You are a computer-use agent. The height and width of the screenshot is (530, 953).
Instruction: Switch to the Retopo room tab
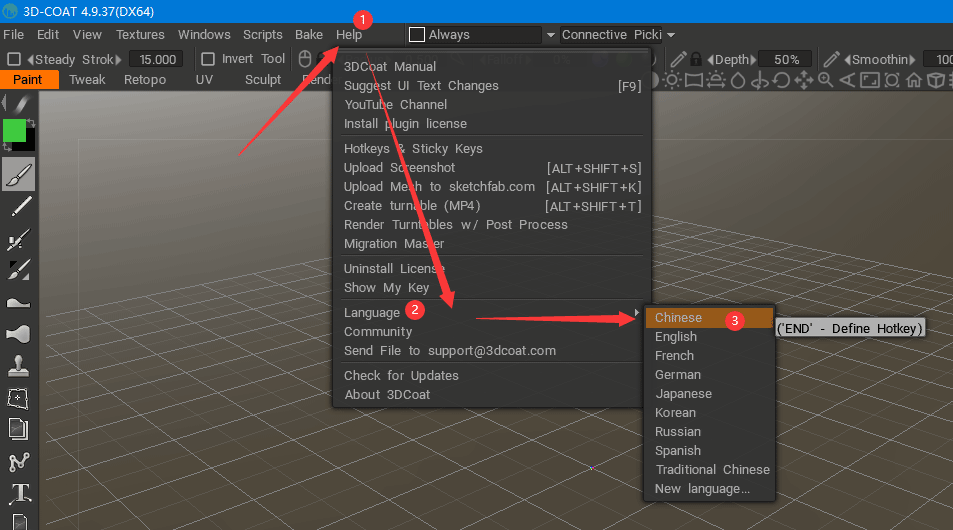[145, 80]
